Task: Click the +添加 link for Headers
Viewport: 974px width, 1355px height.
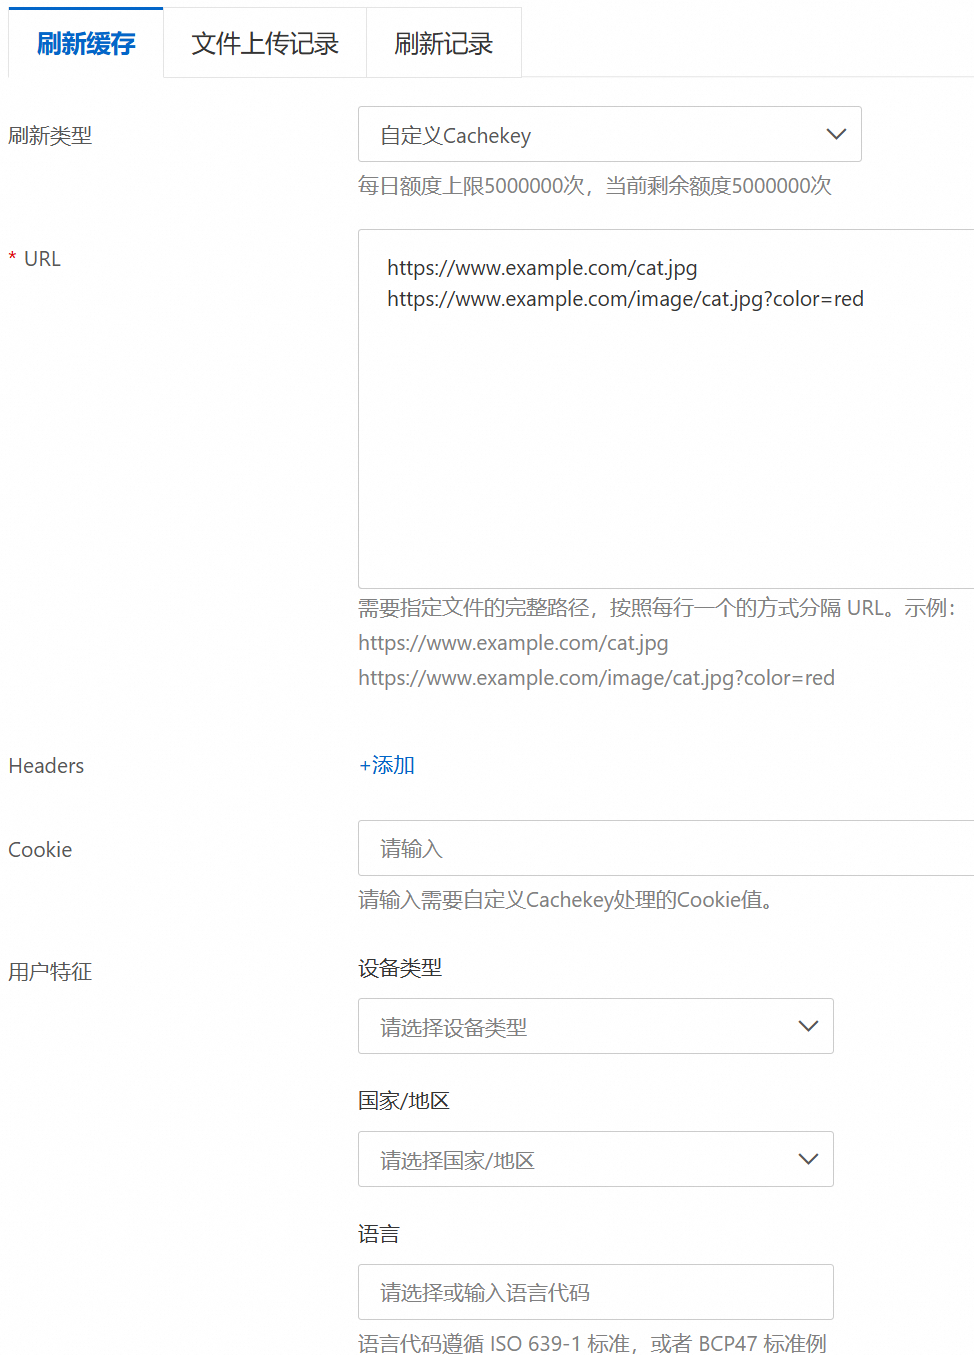Action: pos(387,765)
